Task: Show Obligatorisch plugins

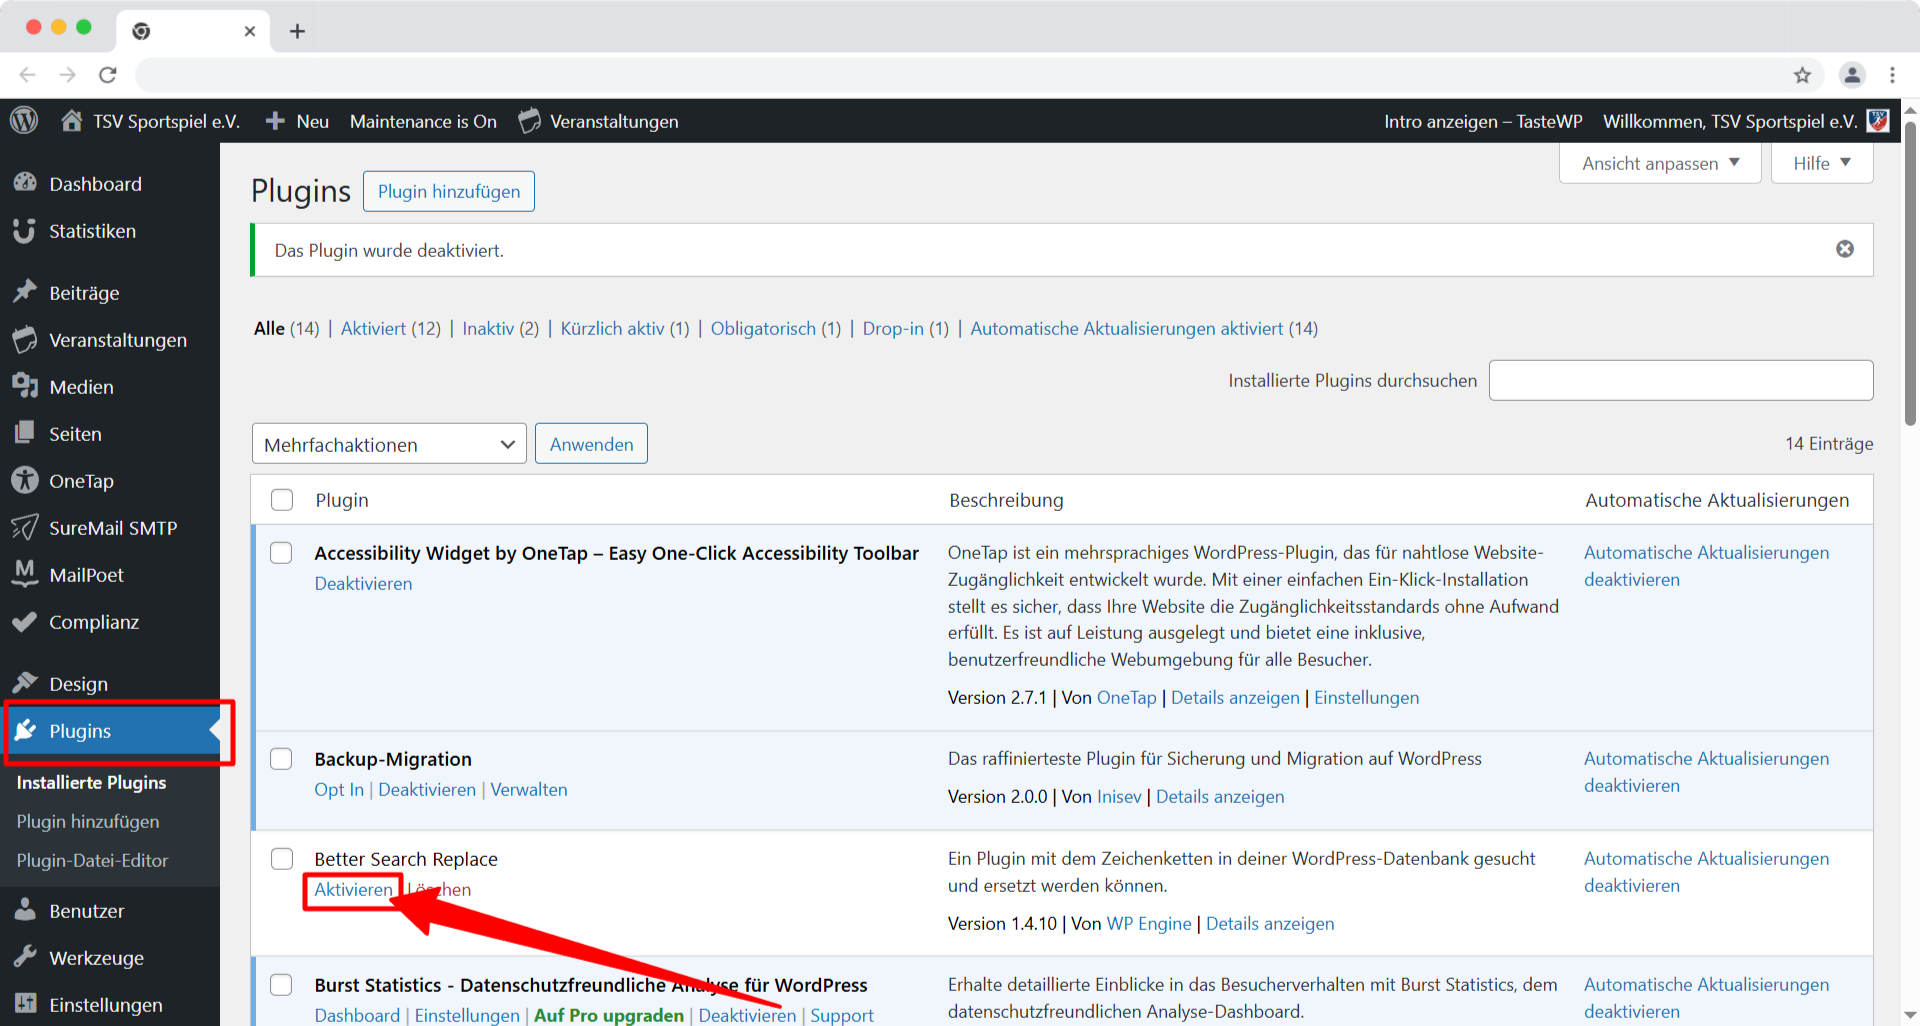Action: click(x=776, y=328)
